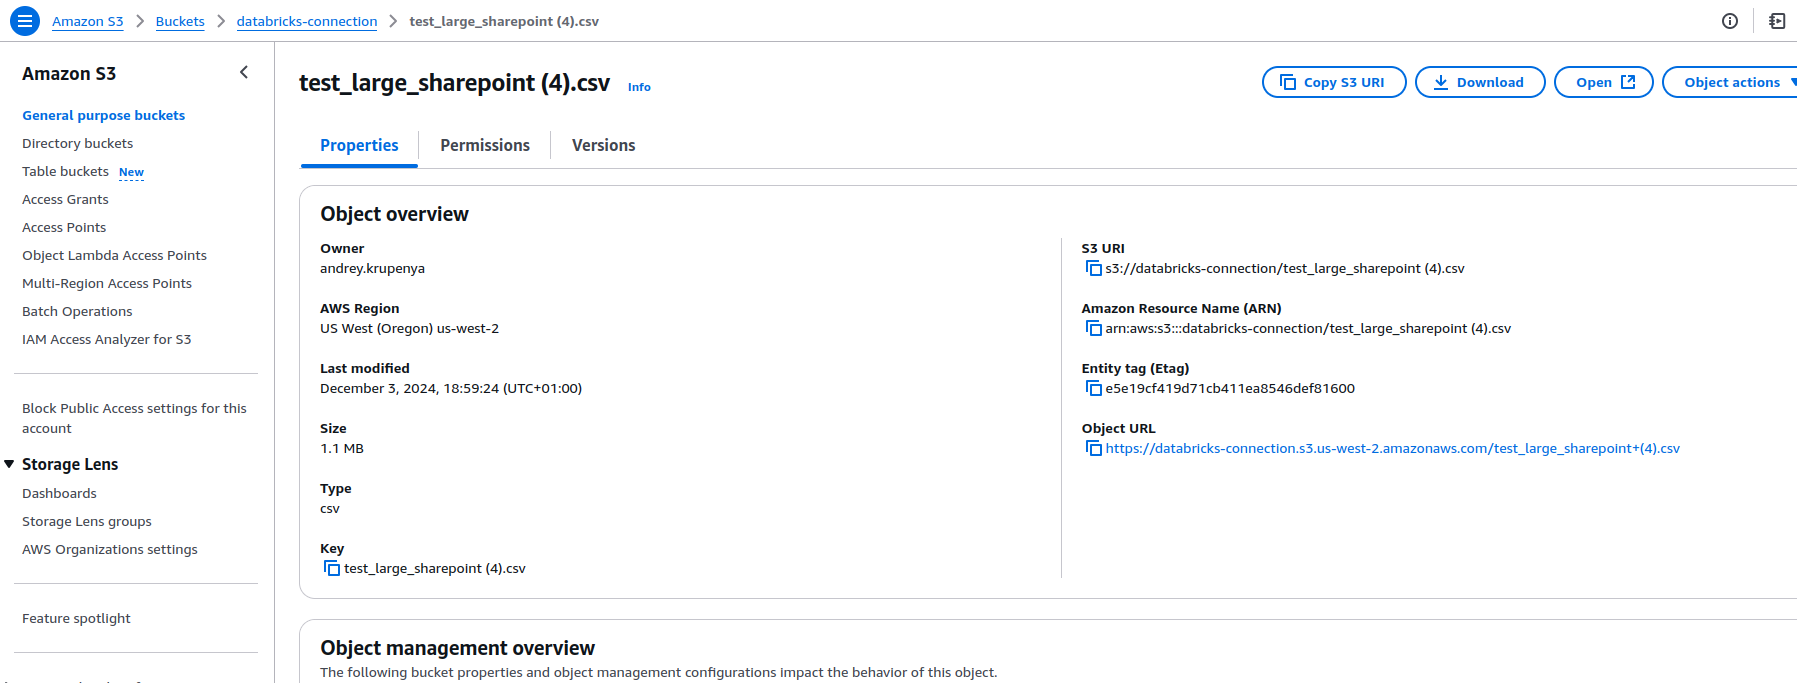The image size is (1797, 683).
Task: Click the owner name andrey.krupenya
Action: [372, 268]
